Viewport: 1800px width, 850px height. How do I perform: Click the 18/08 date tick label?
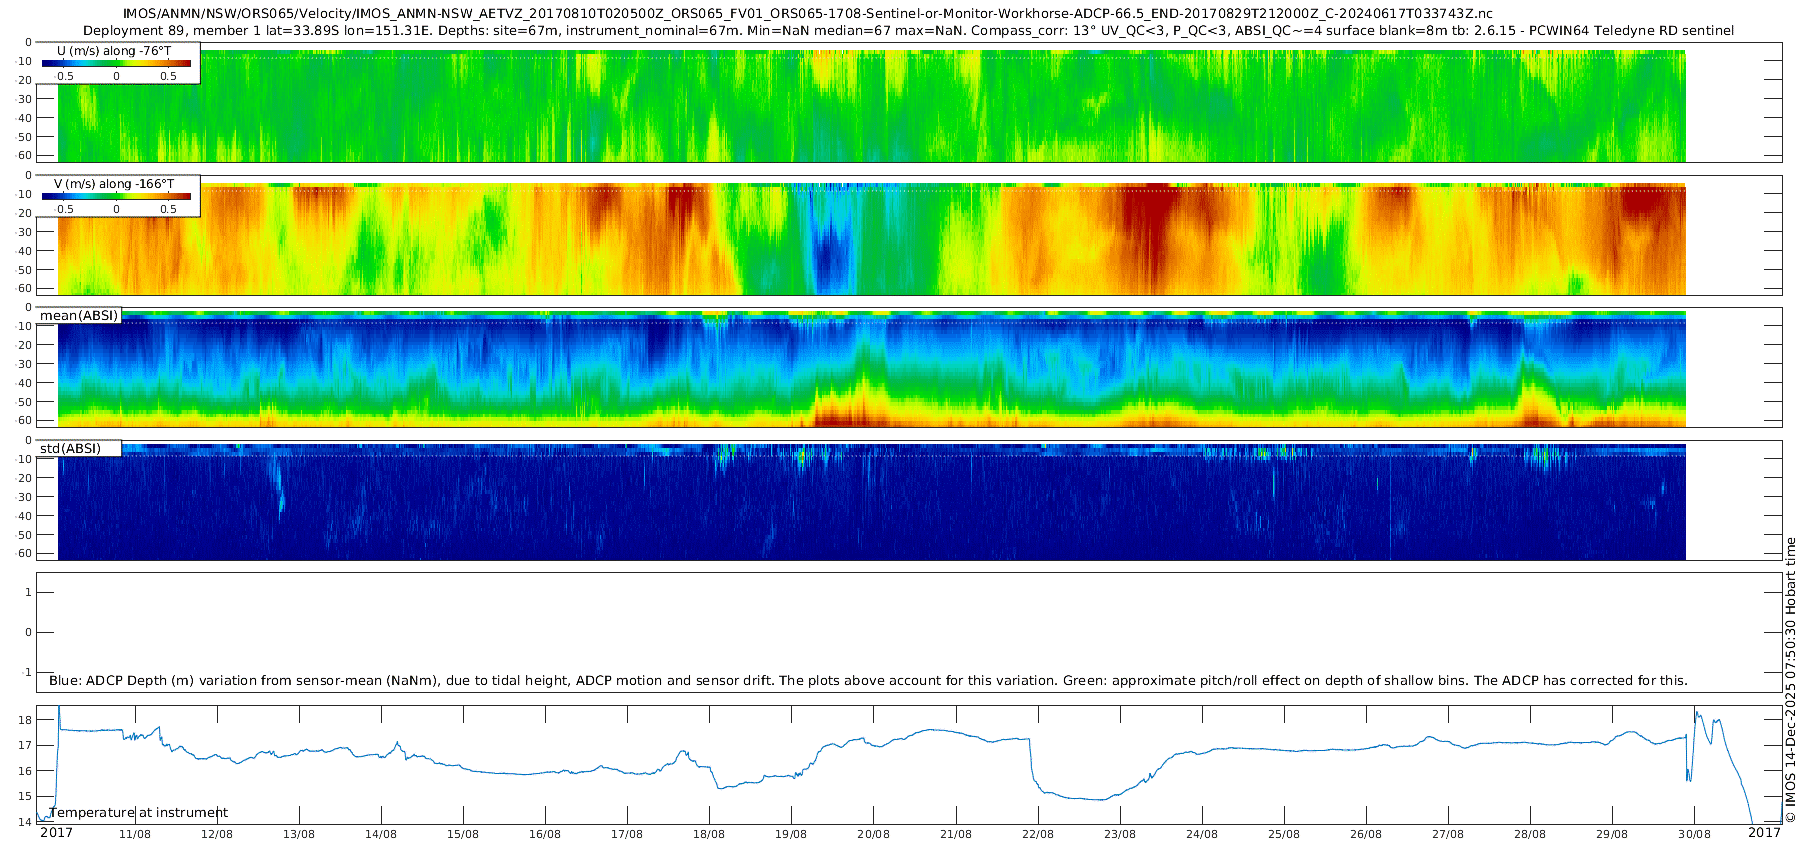[x=709, y=834]
